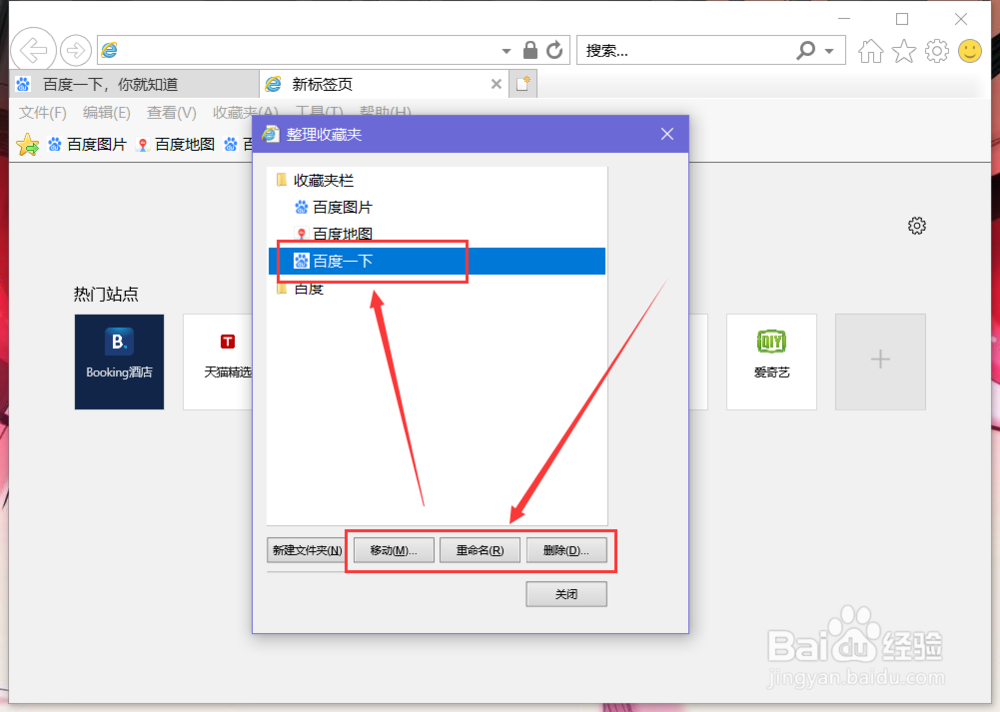Click the Internet Explorer icon in address bar
The width and height of the screenshot is (1000, 712).
[110, 50]
